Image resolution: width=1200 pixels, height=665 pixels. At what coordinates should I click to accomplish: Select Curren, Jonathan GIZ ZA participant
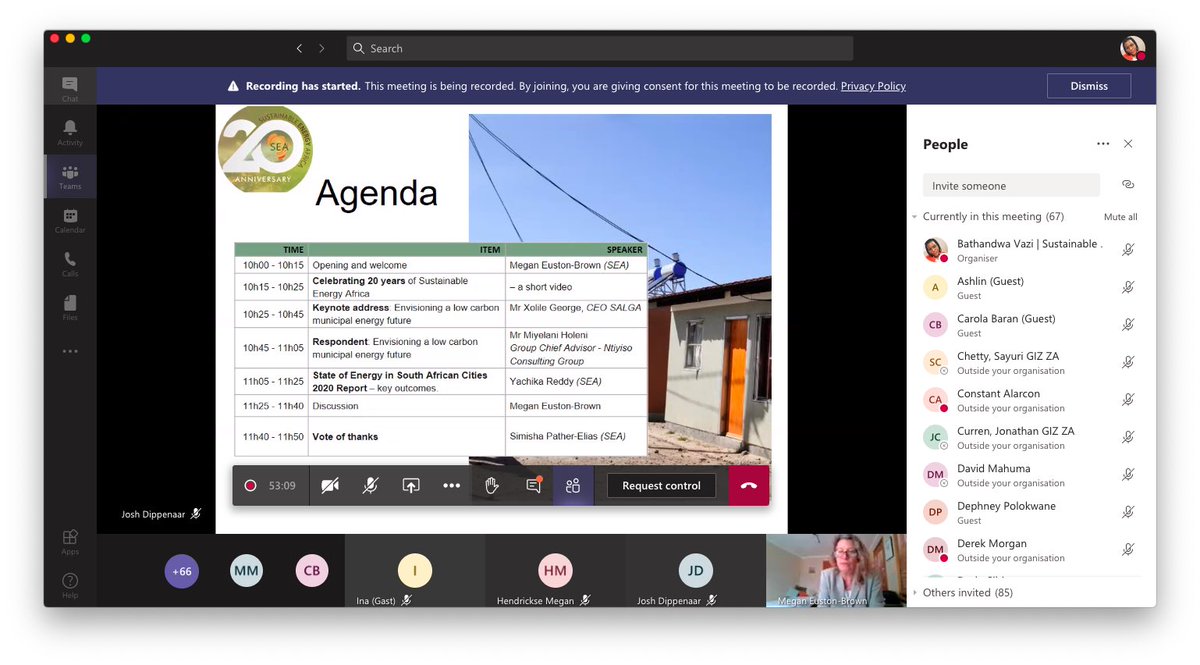pyautogui.click(x=1030, y=437)
